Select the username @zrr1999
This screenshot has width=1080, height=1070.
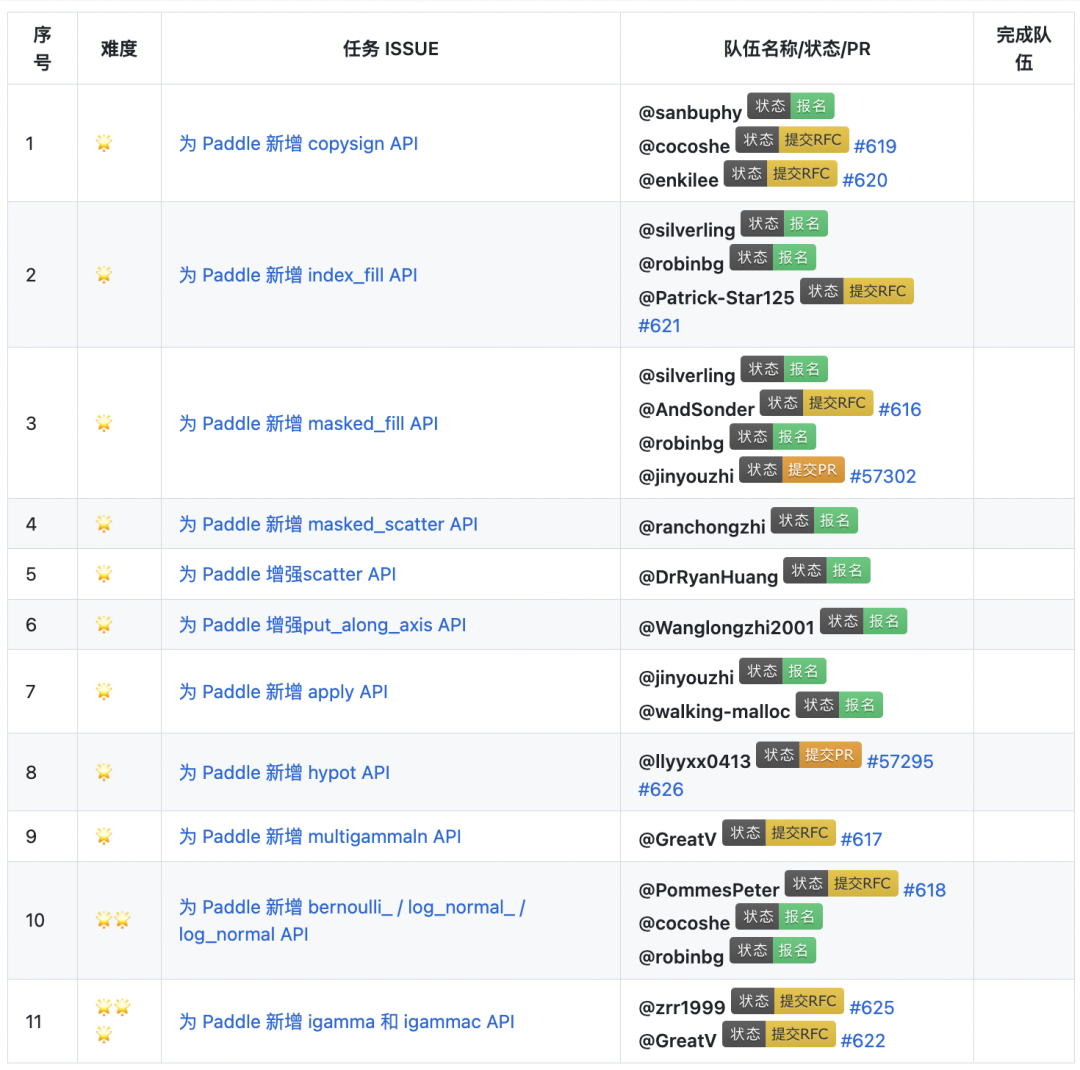point(682,1007)
